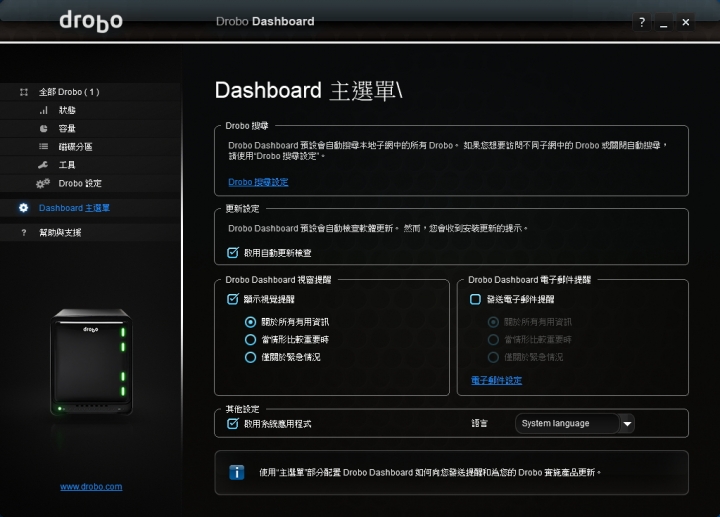Click the drobo logo at top left
The image size is (720, 517).
pyautogui.click(x=91, y=22)
